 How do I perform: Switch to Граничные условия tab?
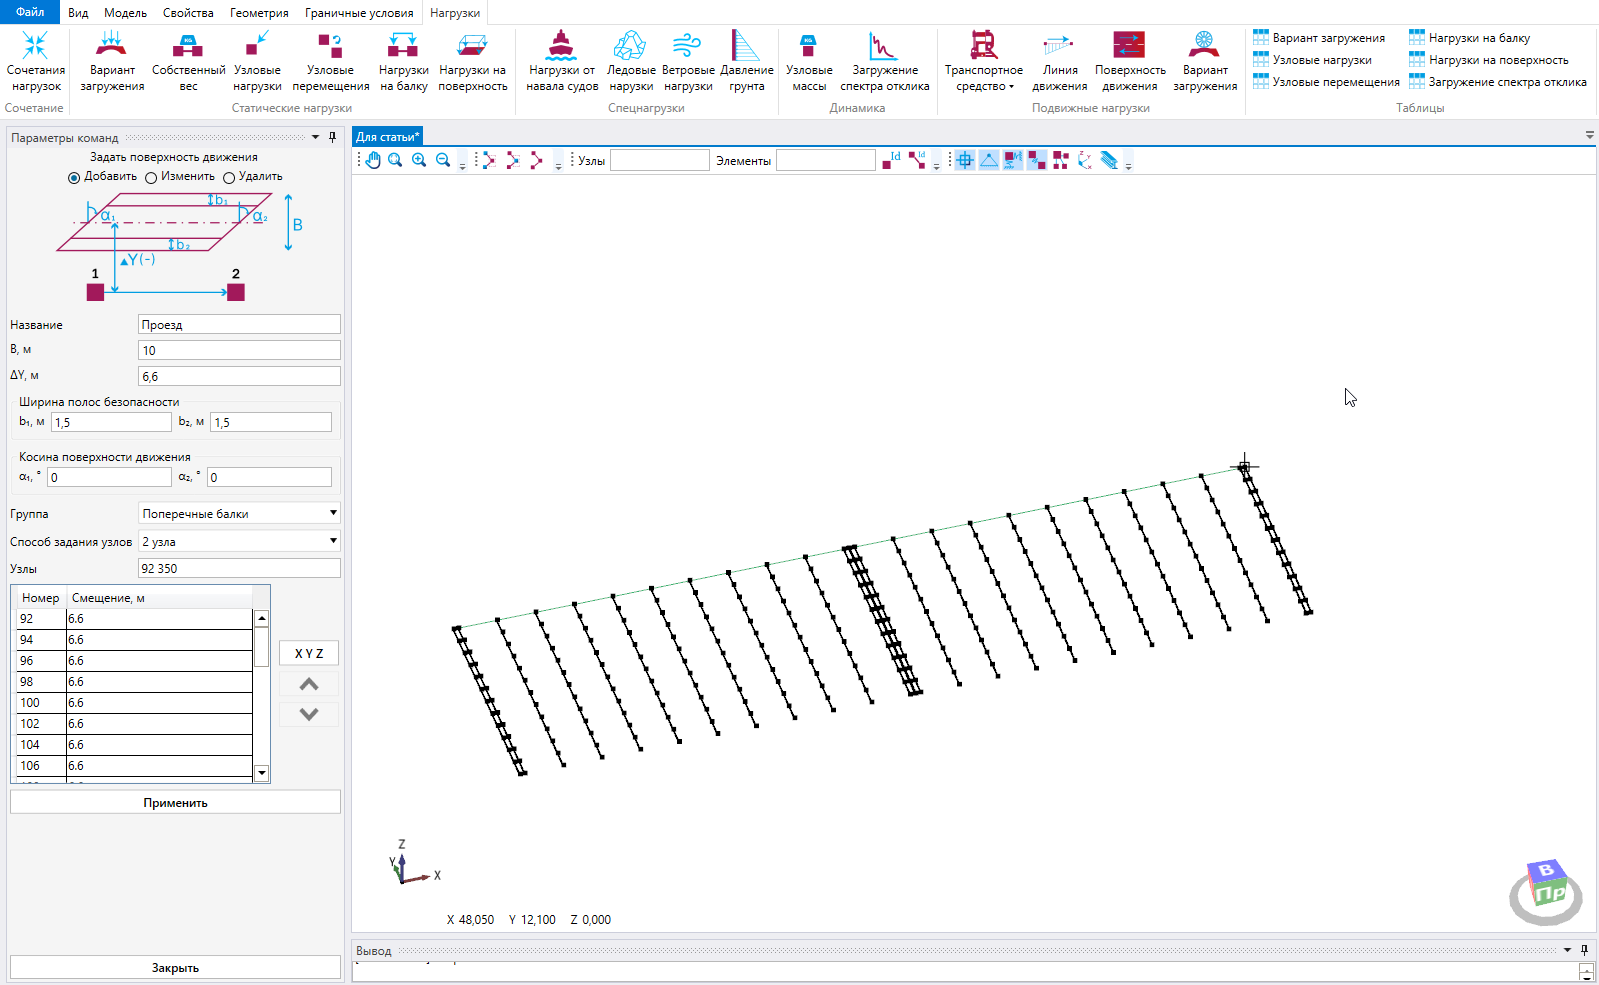point(359,13)
